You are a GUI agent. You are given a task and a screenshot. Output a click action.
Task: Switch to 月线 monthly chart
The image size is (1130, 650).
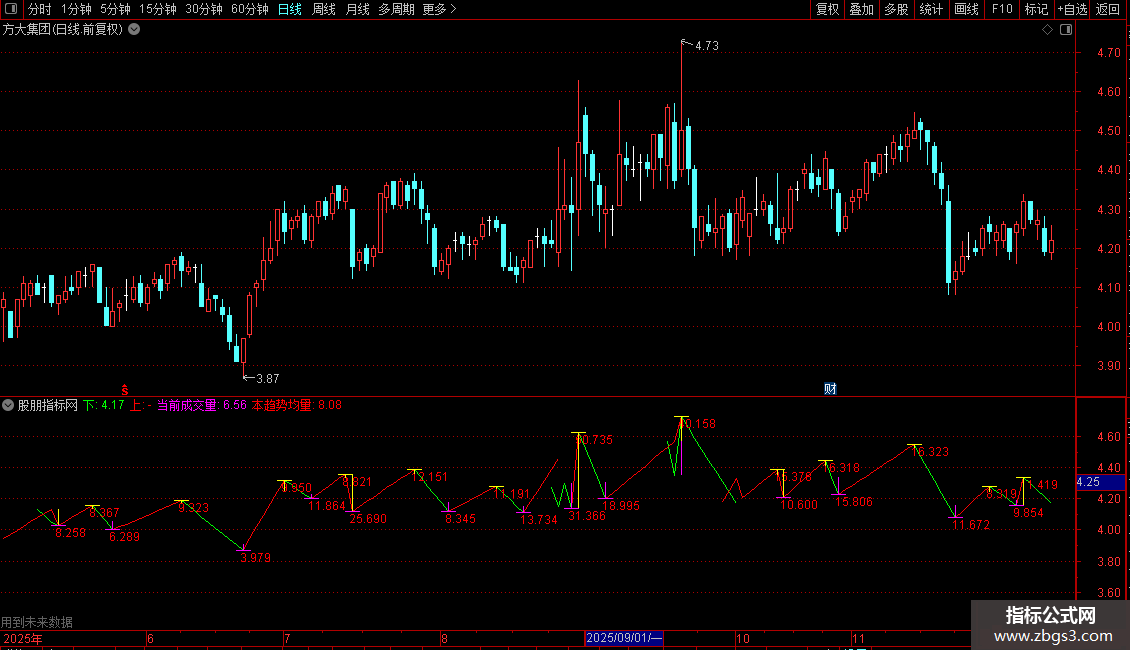point(357,9)
